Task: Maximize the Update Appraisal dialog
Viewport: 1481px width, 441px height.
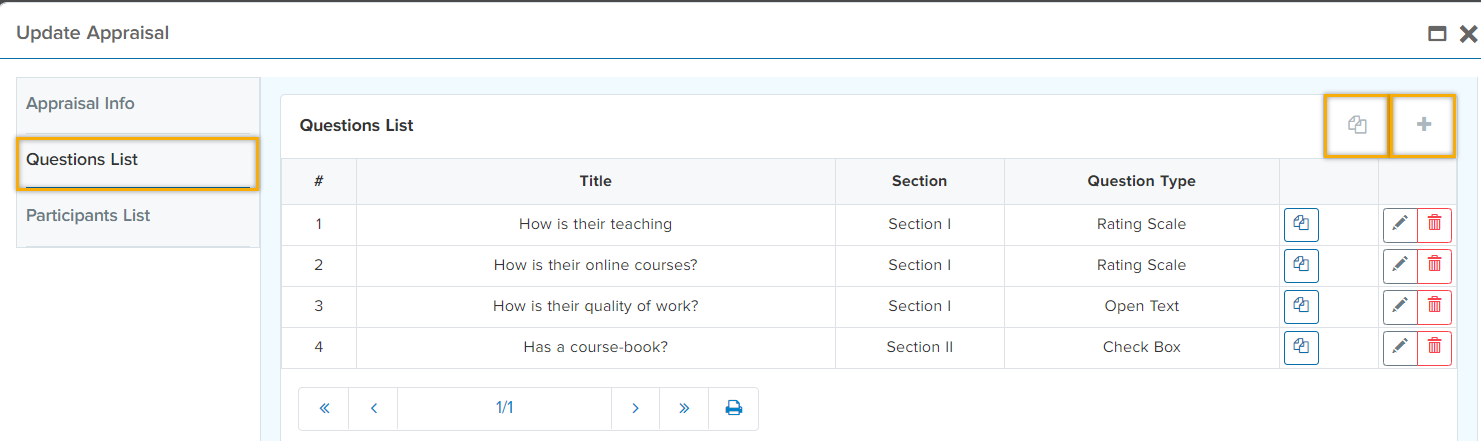Action: click(1437, 34)
